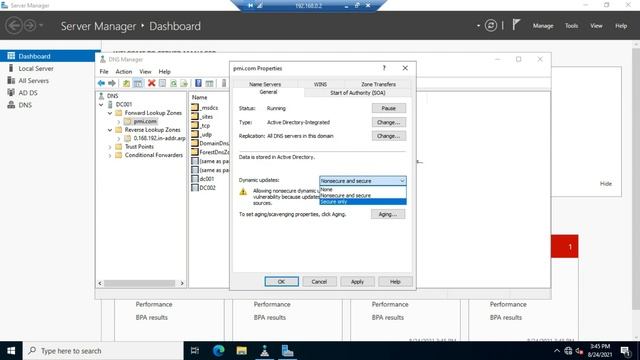Open the notifications flag in Server Manager
This screenshot has height=360, width=640.
[516, 25]
